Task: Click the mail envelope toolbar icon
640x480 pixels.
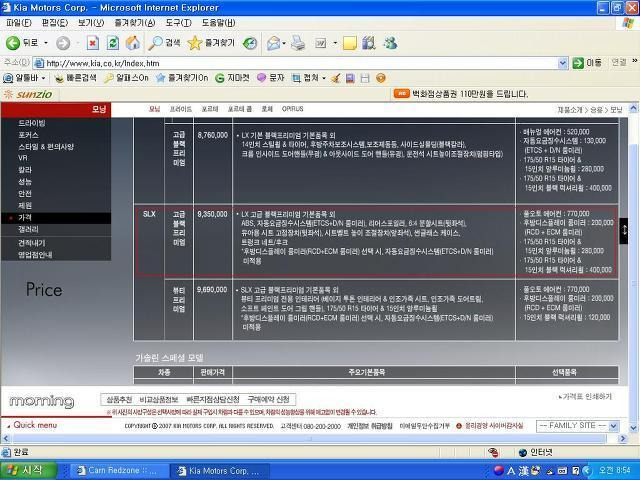Action: tap(273, 43)
